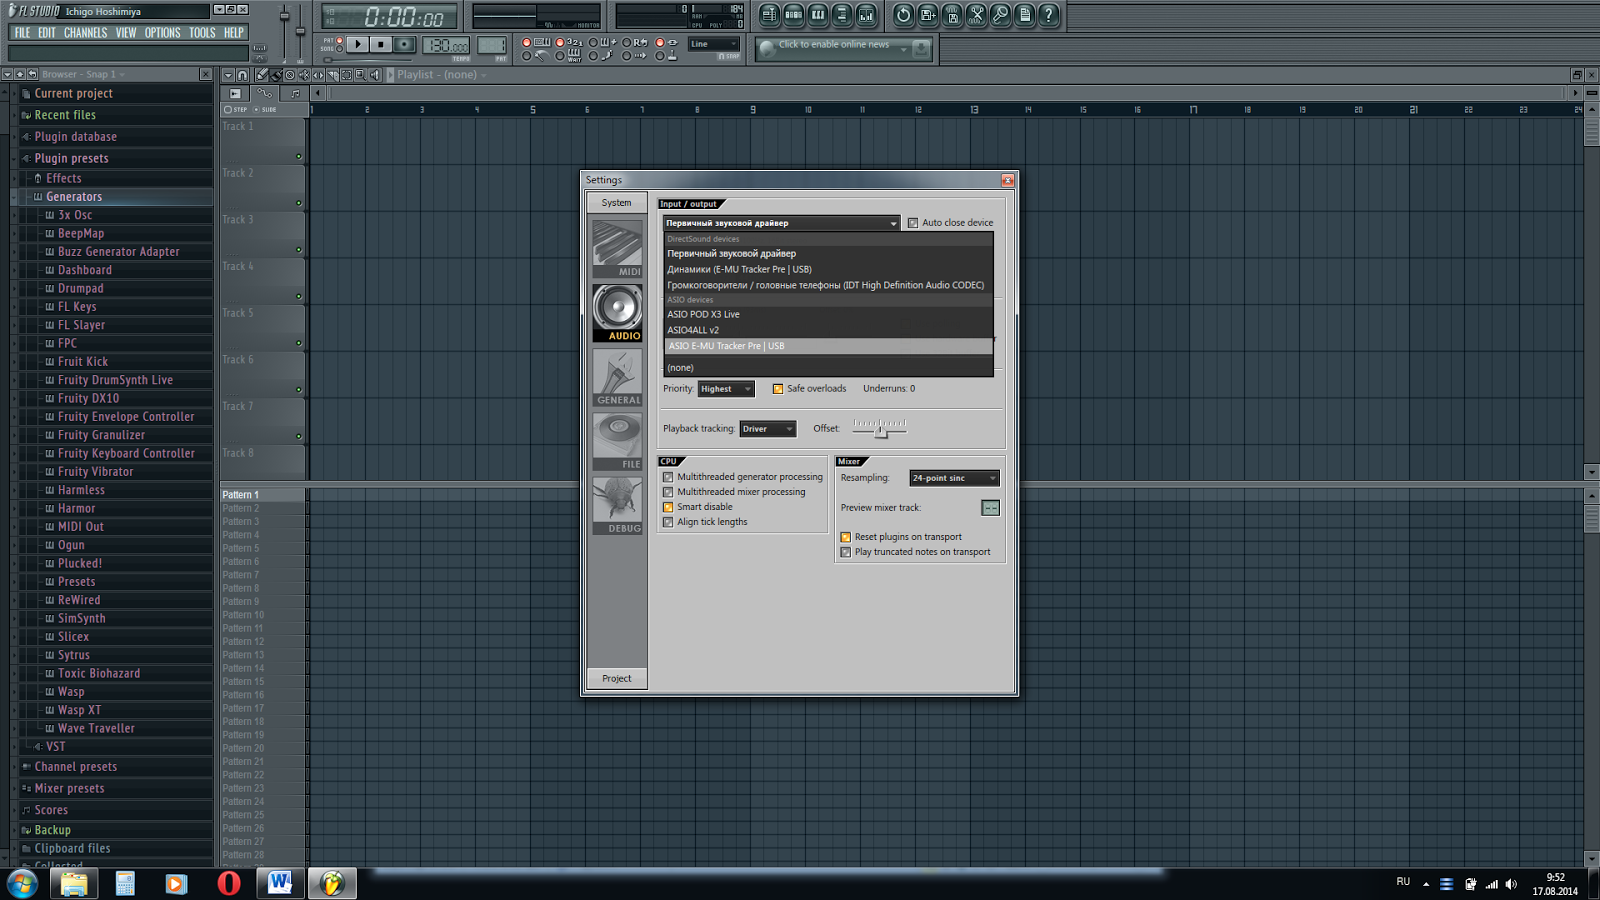The image size is (1600, 900).
Task: Switch to the Project tab in Settings
Action: pyautogui.click(x=616, y=678)
